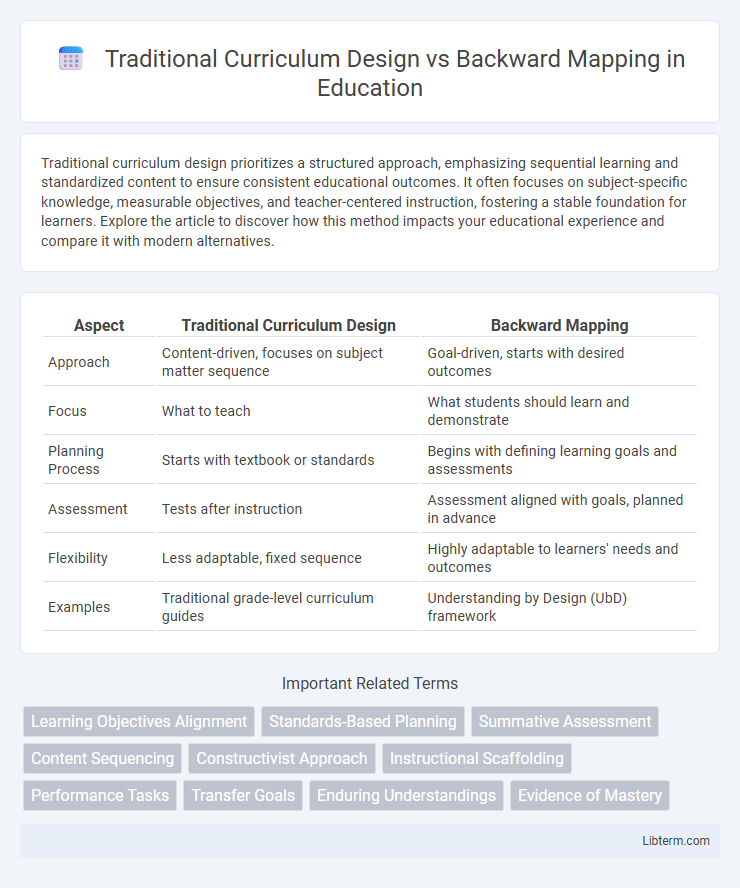Click the Planning Process row label
Image resolution: width=740 pixels, height=888 pixels.
pyautogui.click(x=75, y=460)
